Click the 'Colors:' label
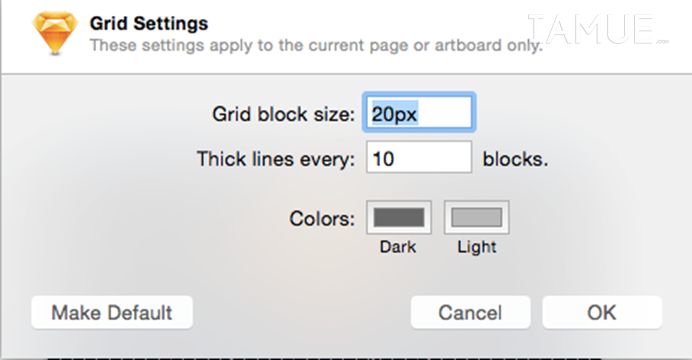The height and width of the screenshot is (360, 692). click(322, 218)
